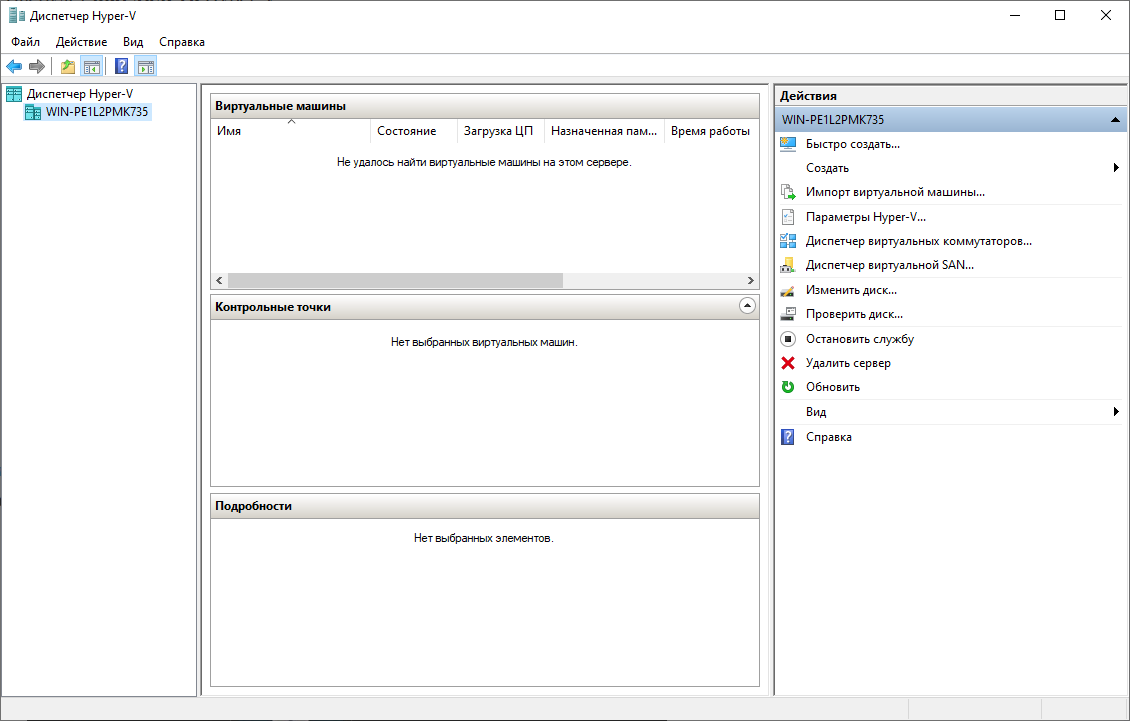The image size is (1130, 721).
Task: Open Диспетчер виртуальных коммутаторов...
Action: tap(919, 241)
